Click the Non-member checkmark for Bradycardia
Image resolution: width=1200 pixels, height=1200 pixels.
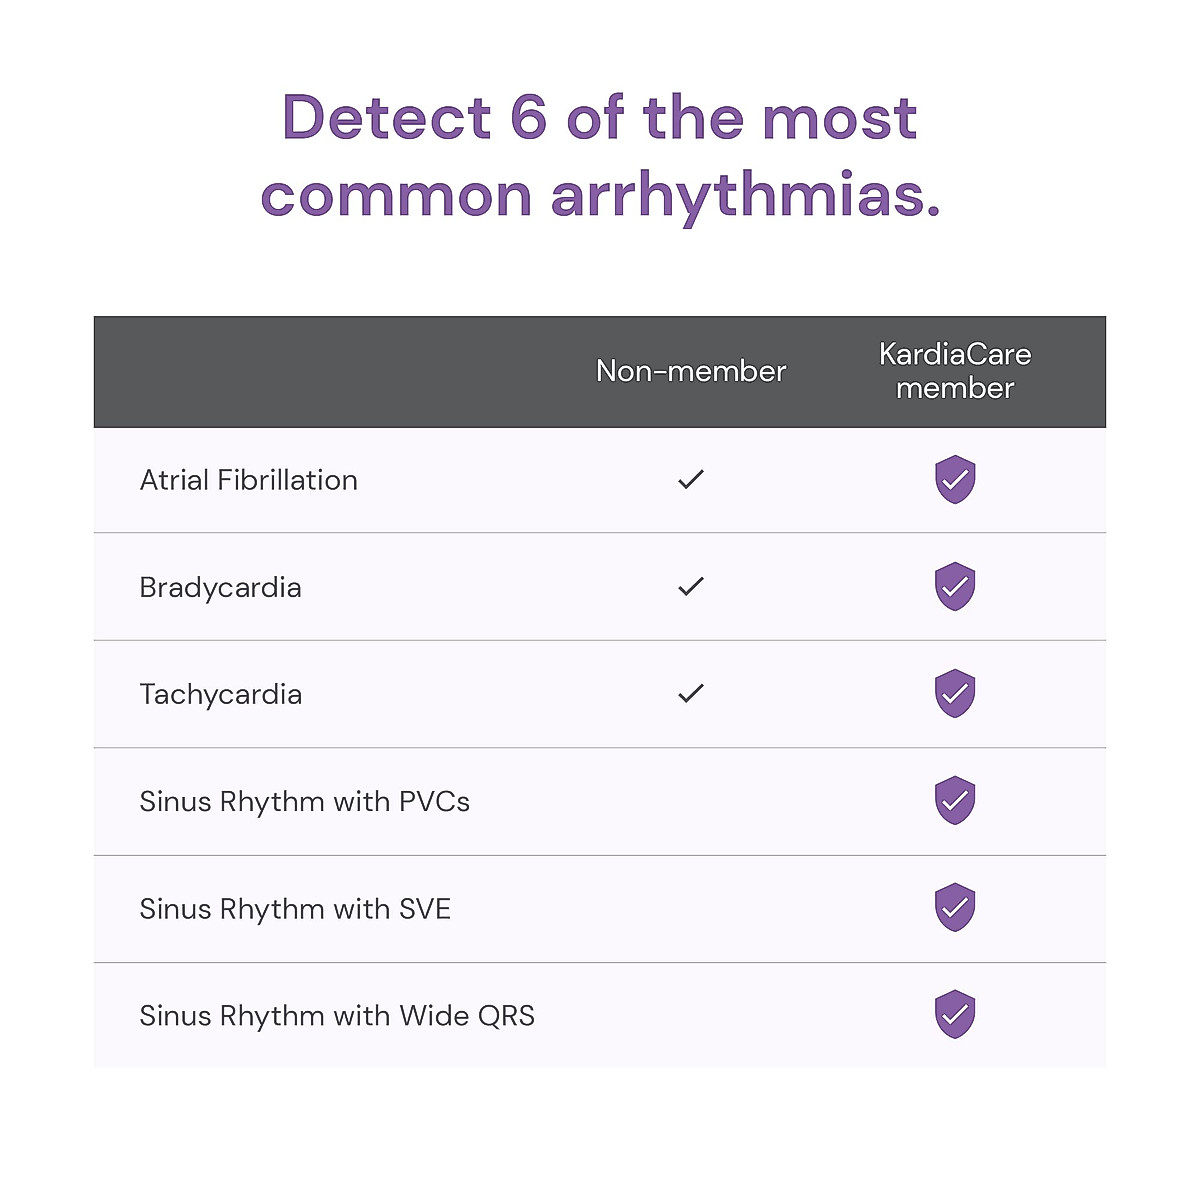point(691,587)
